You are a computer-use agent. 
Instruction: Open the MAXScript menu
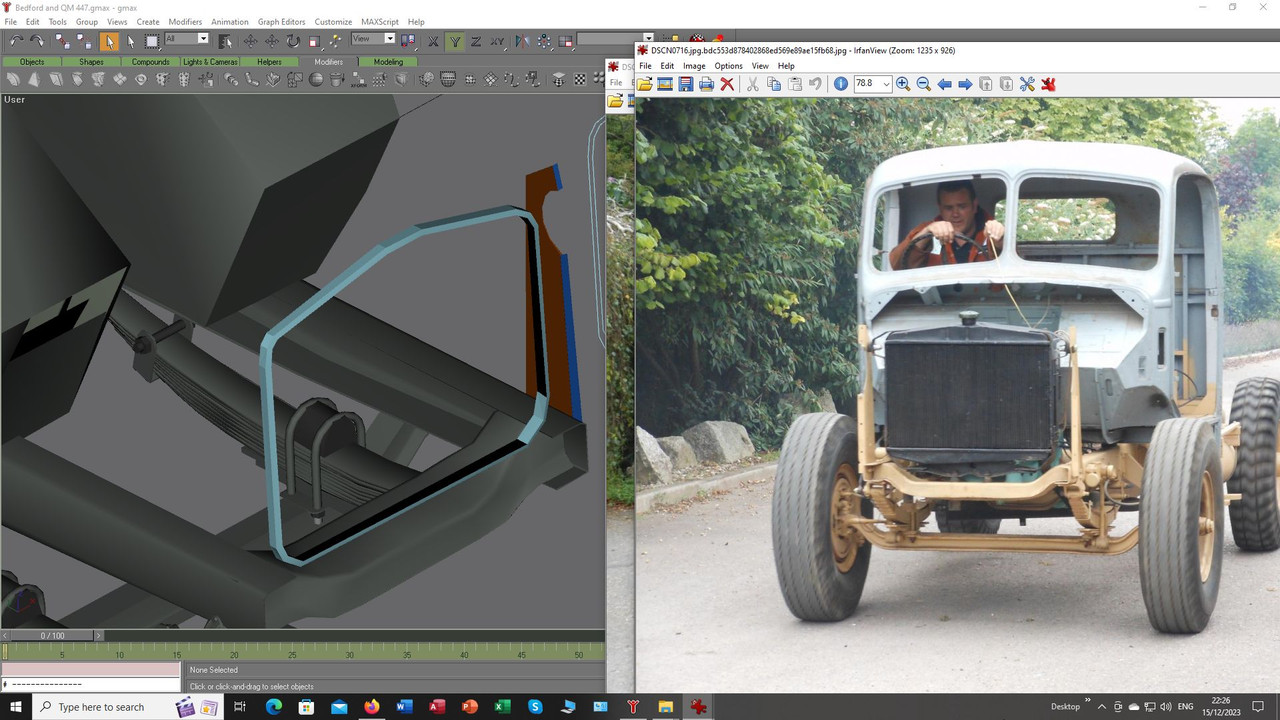[x=378, y=21]
